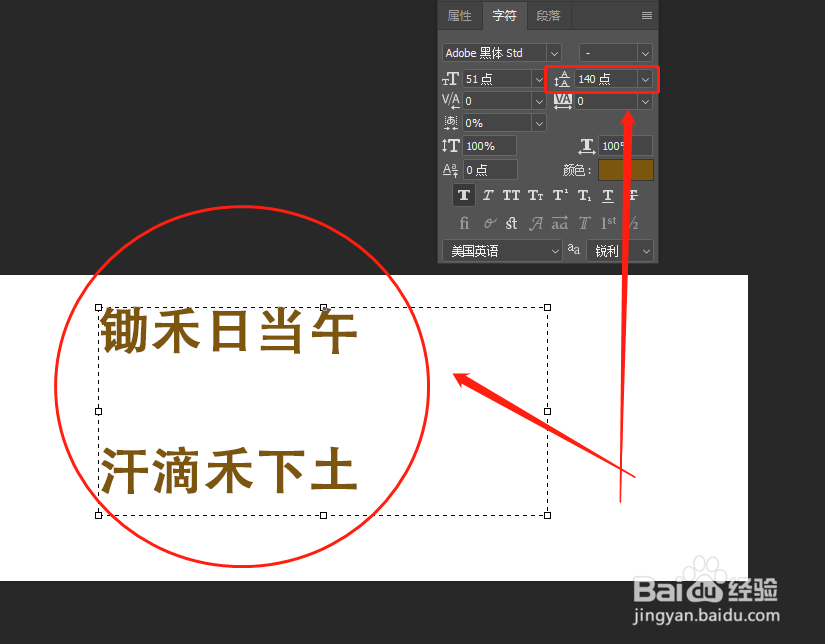Toggle Underline style
This screenshot has width=825, height=644.
click(608, 196)
